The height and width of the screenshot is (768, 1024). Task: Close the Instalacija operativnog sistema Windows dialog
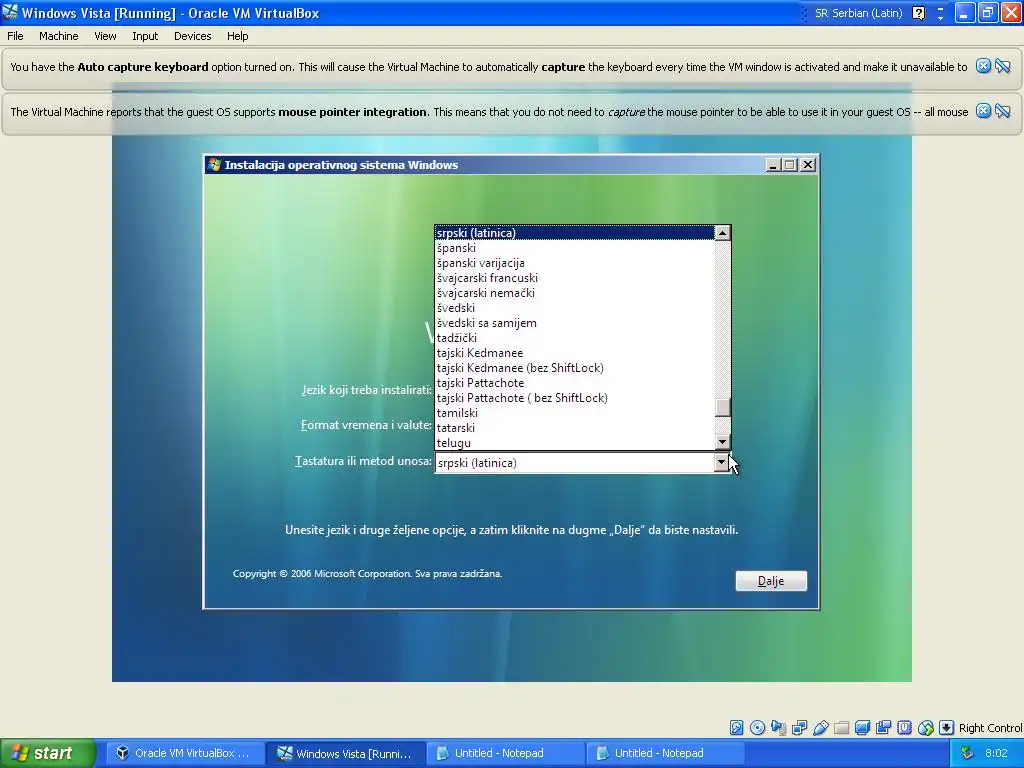(808, 165)
